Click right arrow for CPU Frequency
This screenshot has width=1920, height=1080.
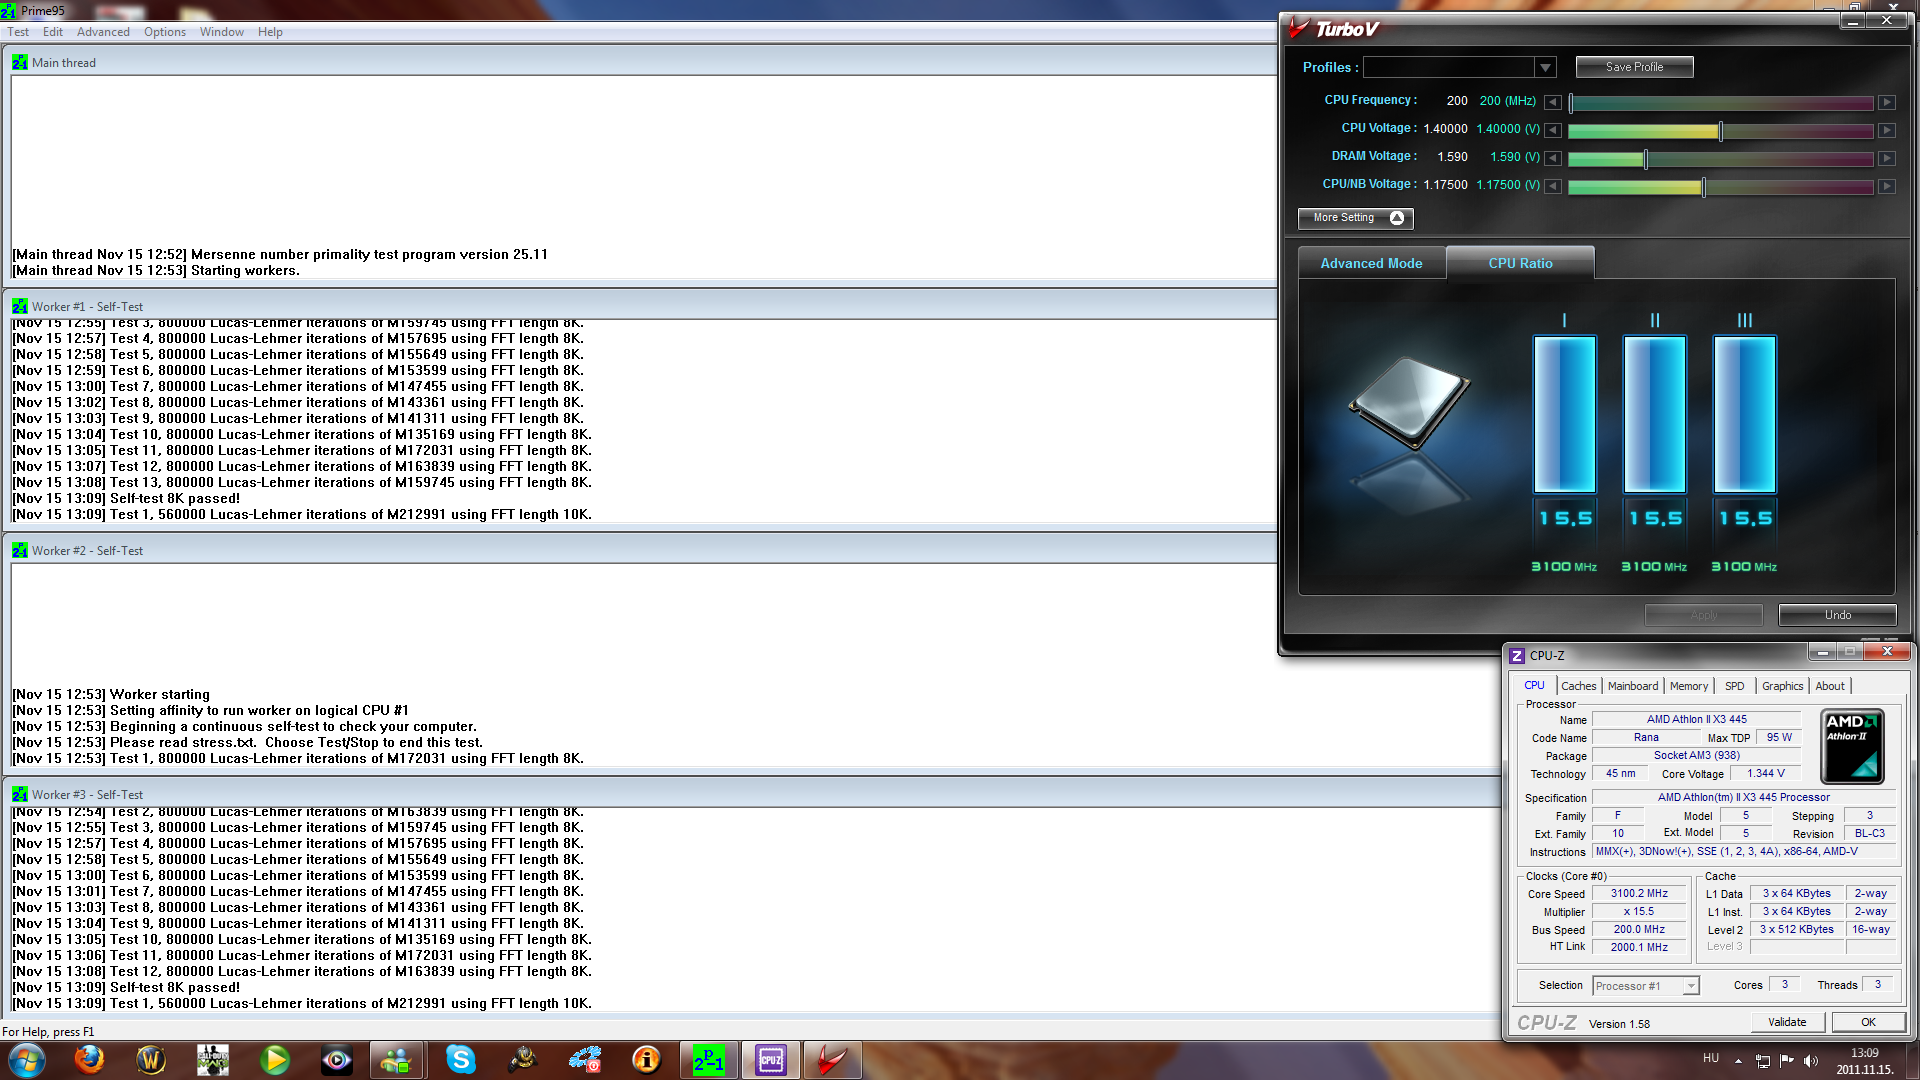click(x=1886, y=102)
